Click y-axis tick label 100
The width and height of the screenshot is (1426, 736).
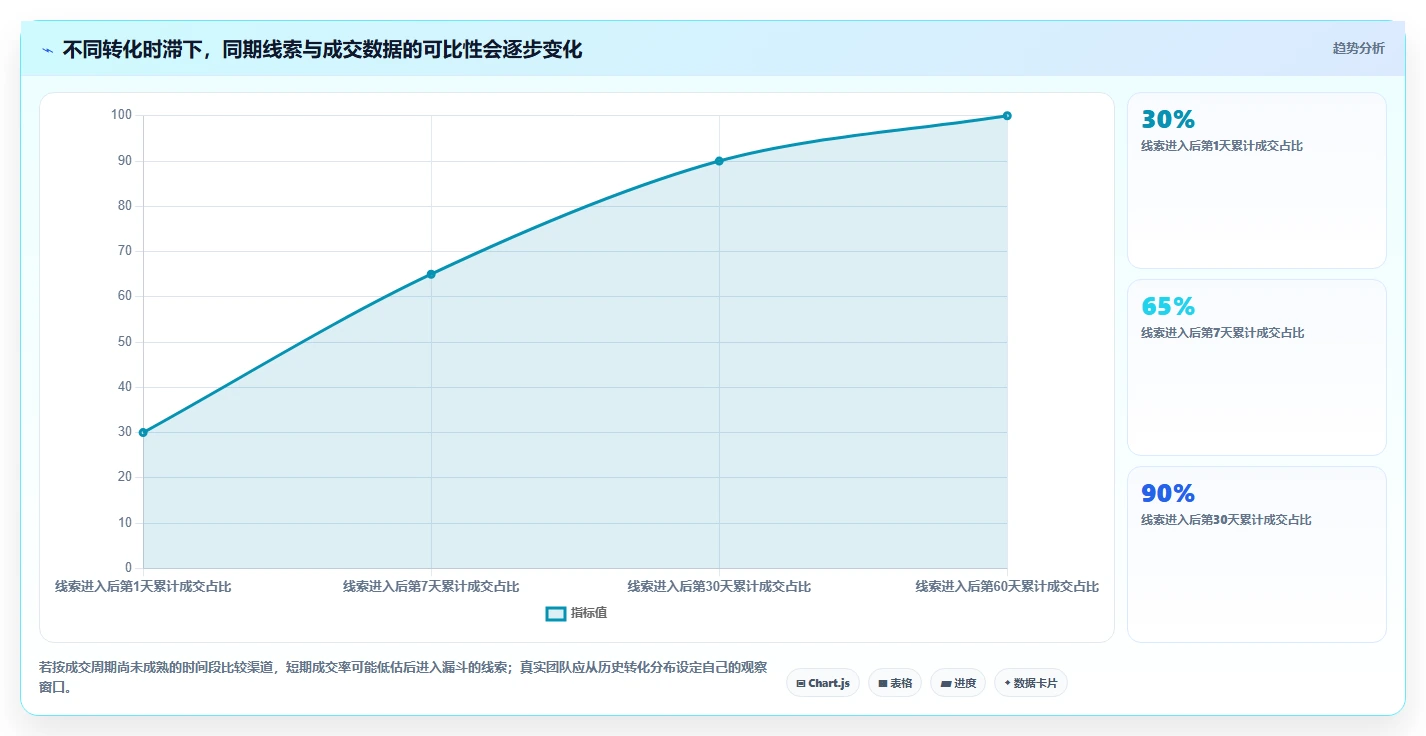121,116
